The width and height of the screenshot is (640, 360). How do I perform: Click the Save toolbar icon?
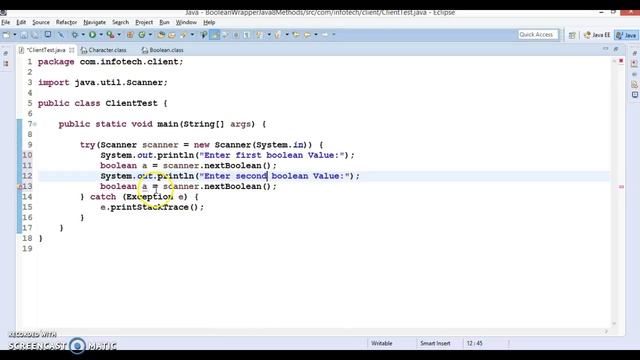click(24, 35)
